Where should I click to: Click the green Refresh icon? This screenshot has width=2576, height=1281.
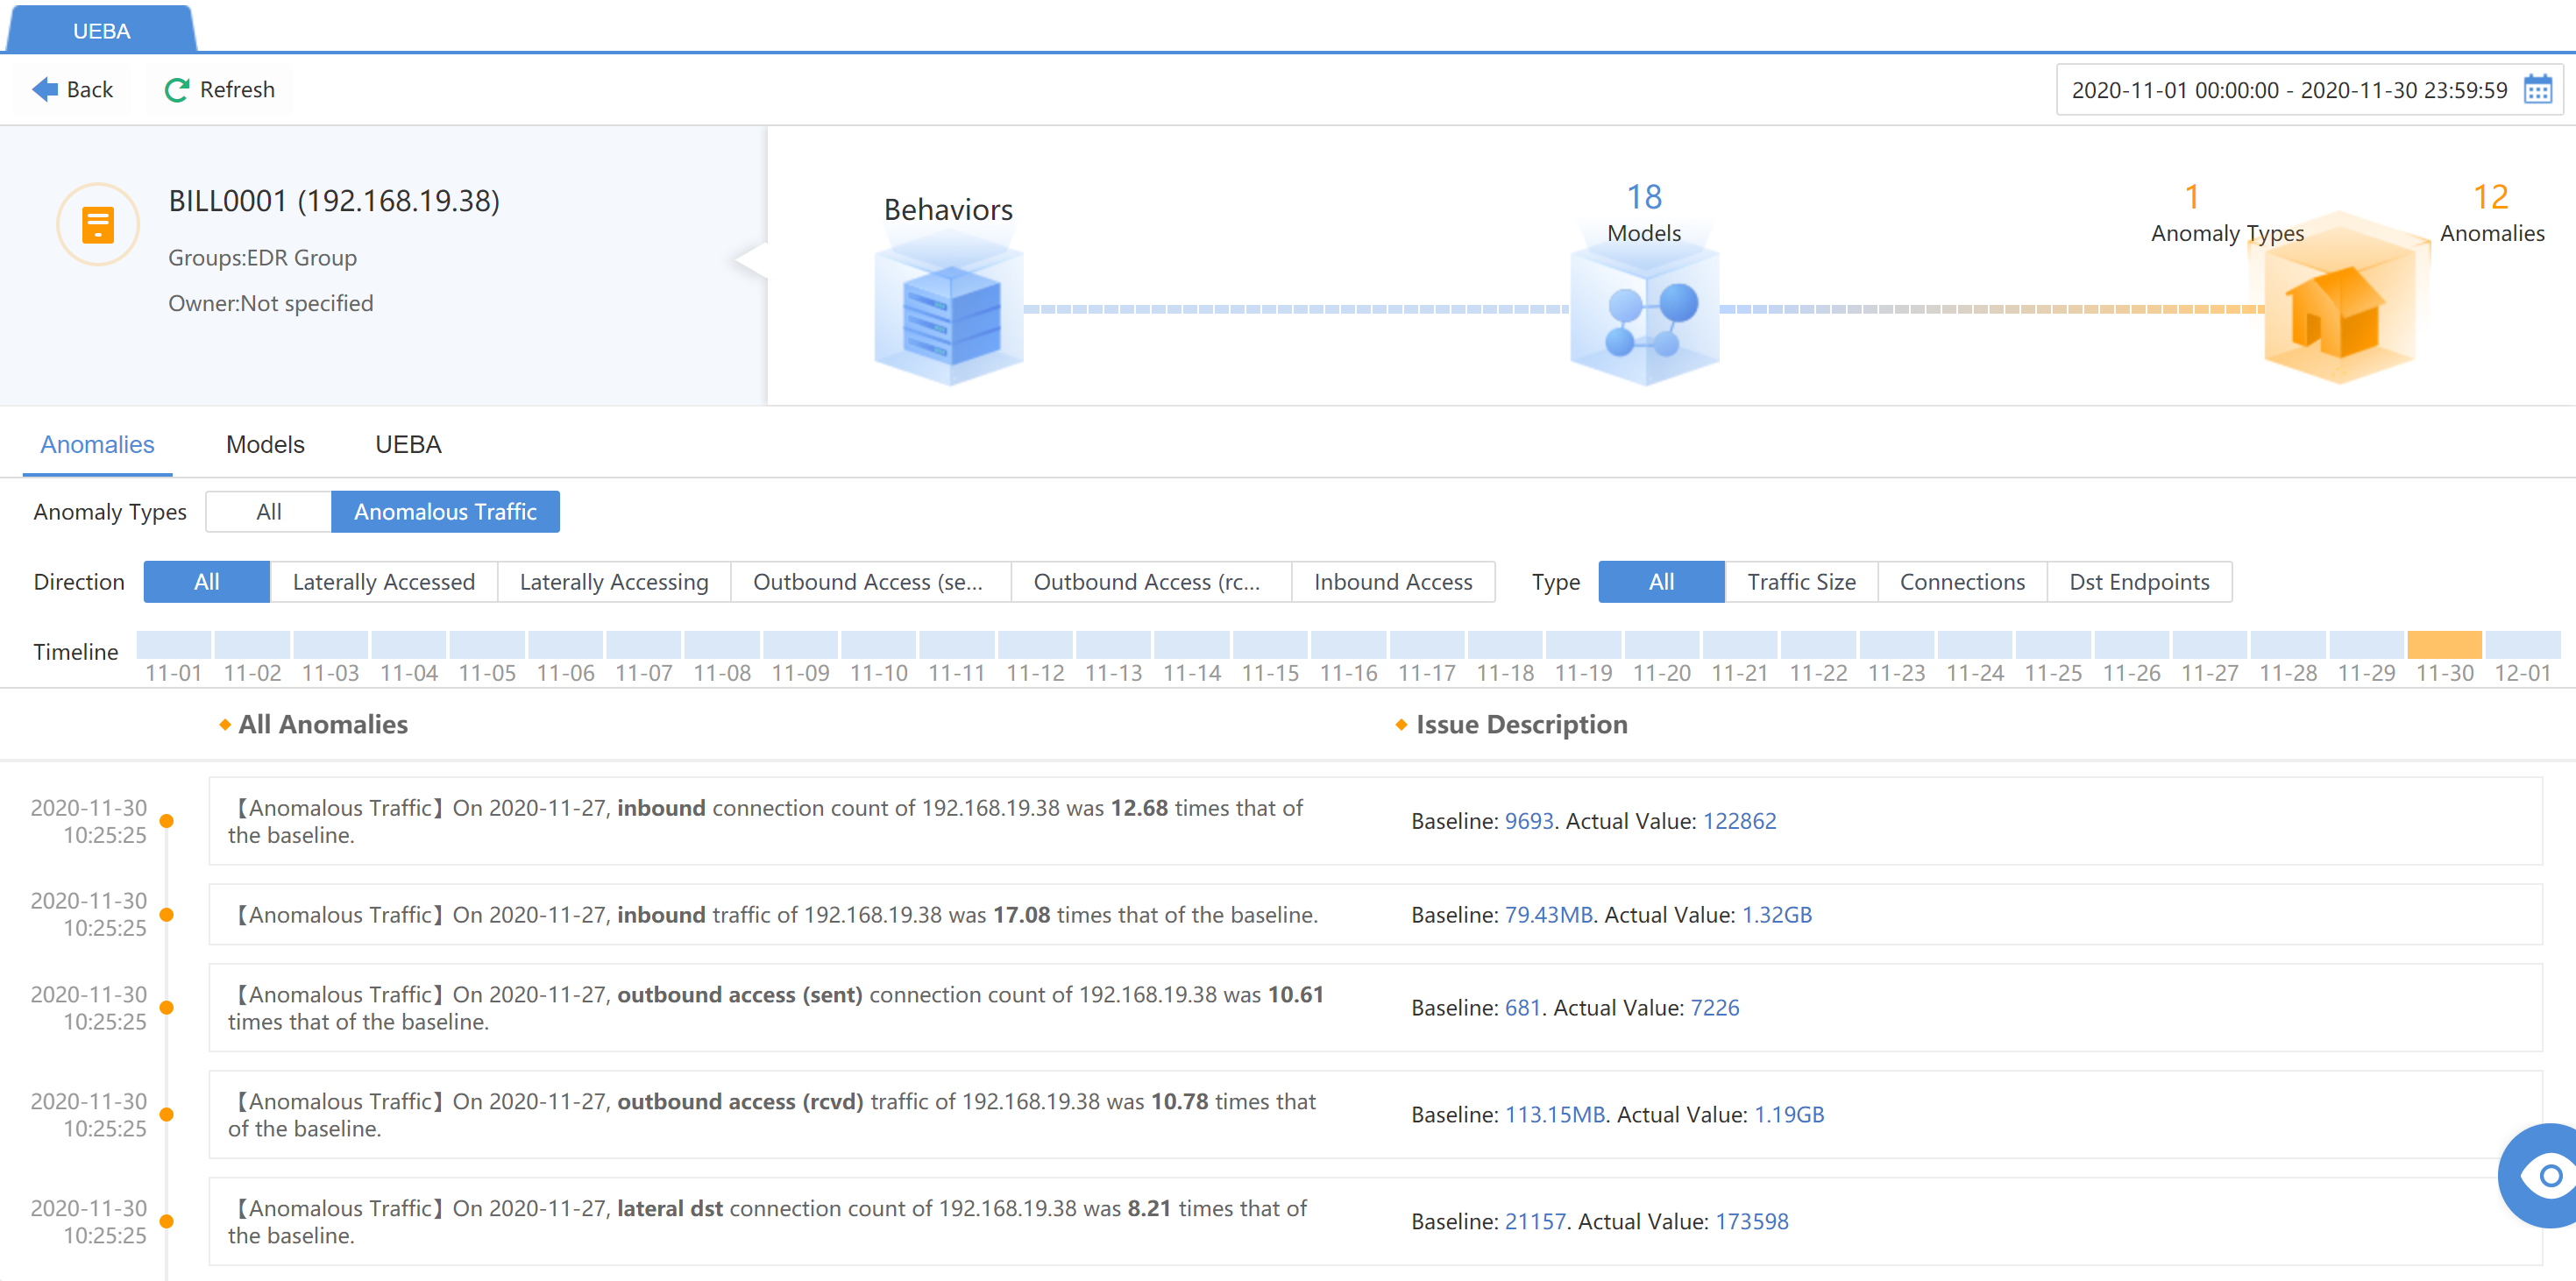pos(176,90)
